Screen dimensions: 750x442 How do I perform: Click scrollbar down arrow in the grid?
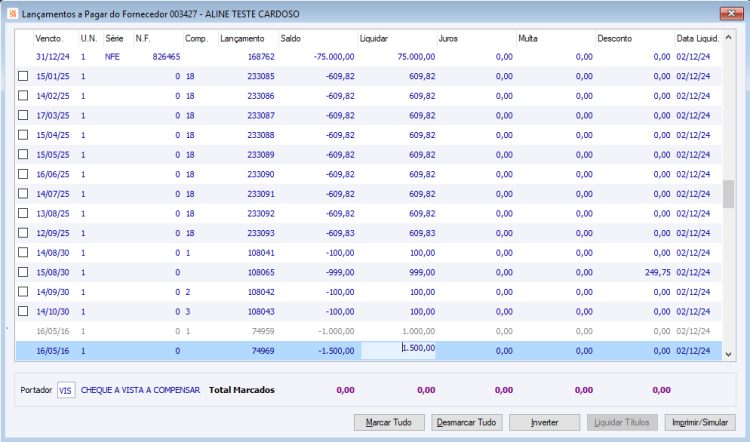pyautogui.click(x=728, y=354)
